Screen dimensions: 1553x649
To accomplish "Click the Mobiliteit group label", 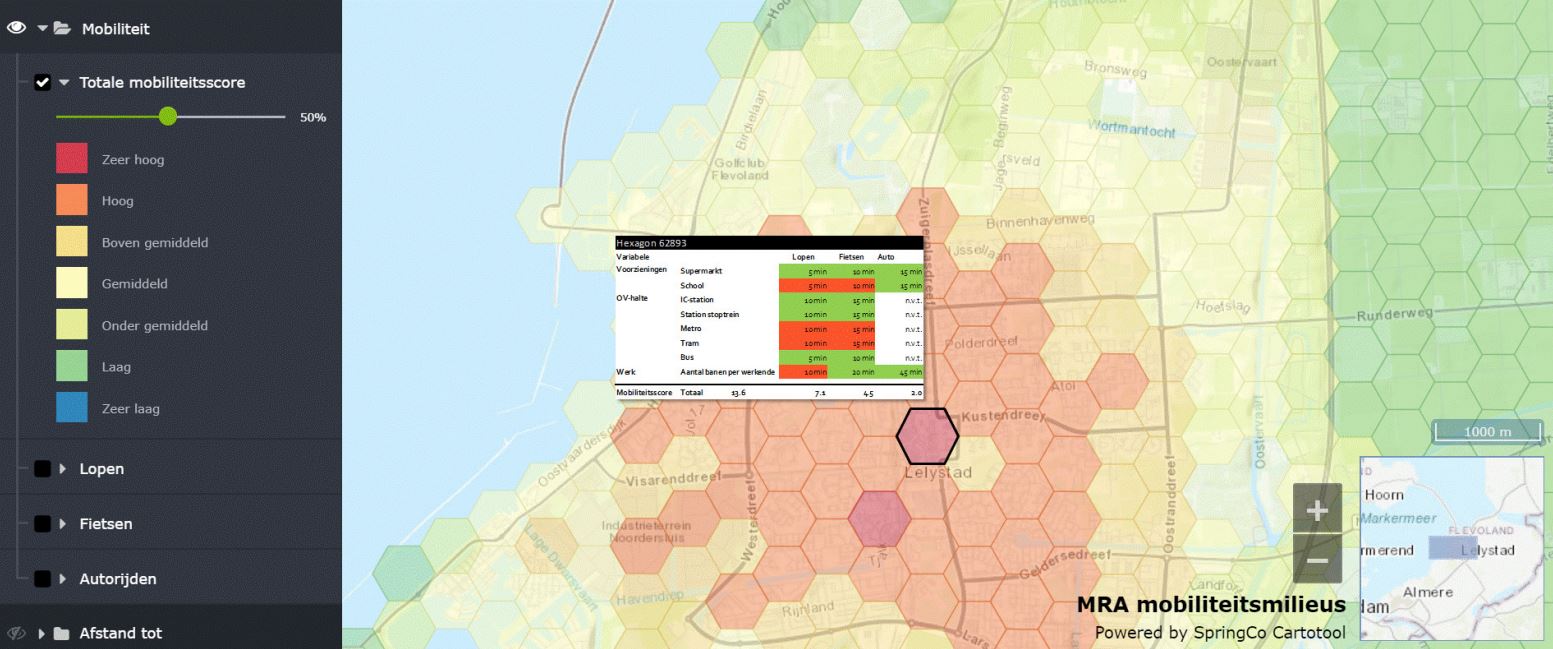I will click(x=116, y=29).
